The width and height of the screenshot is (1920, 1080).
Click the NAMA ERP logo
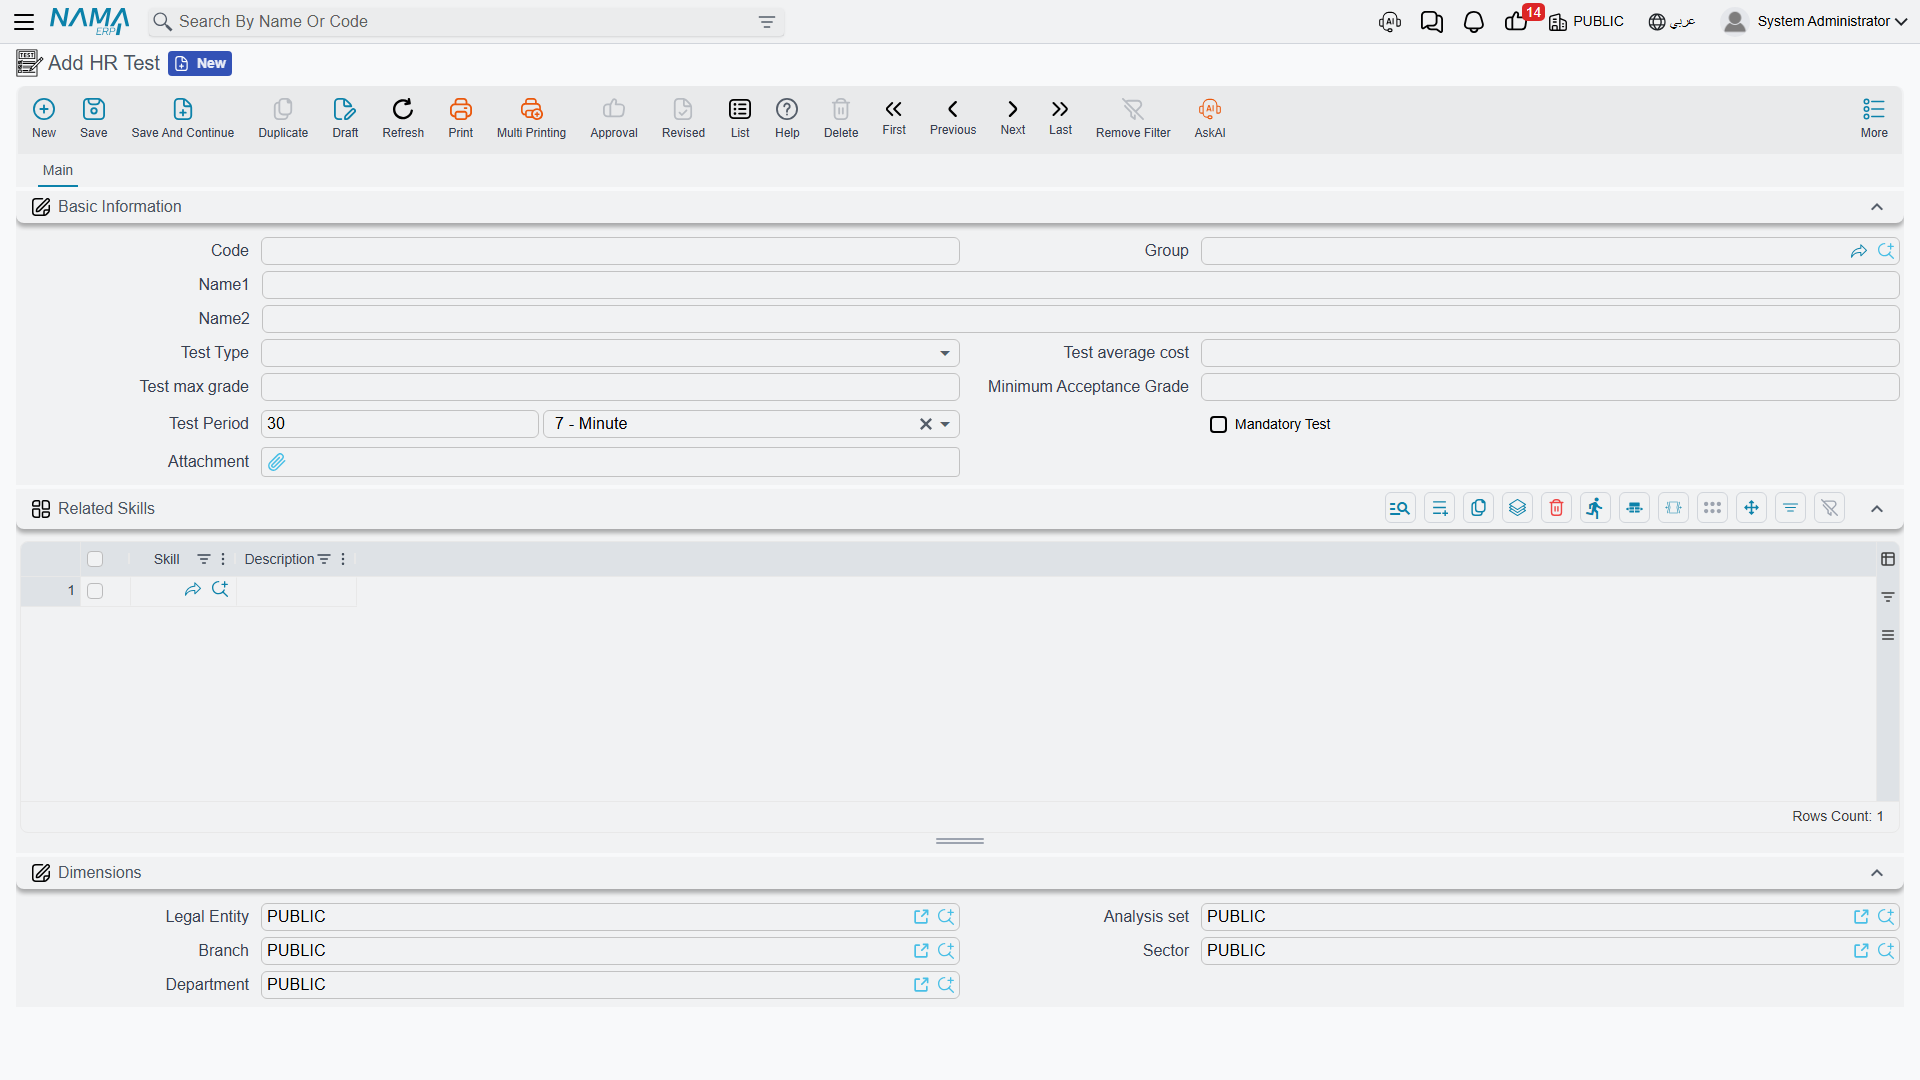click(x=89, y=21)
